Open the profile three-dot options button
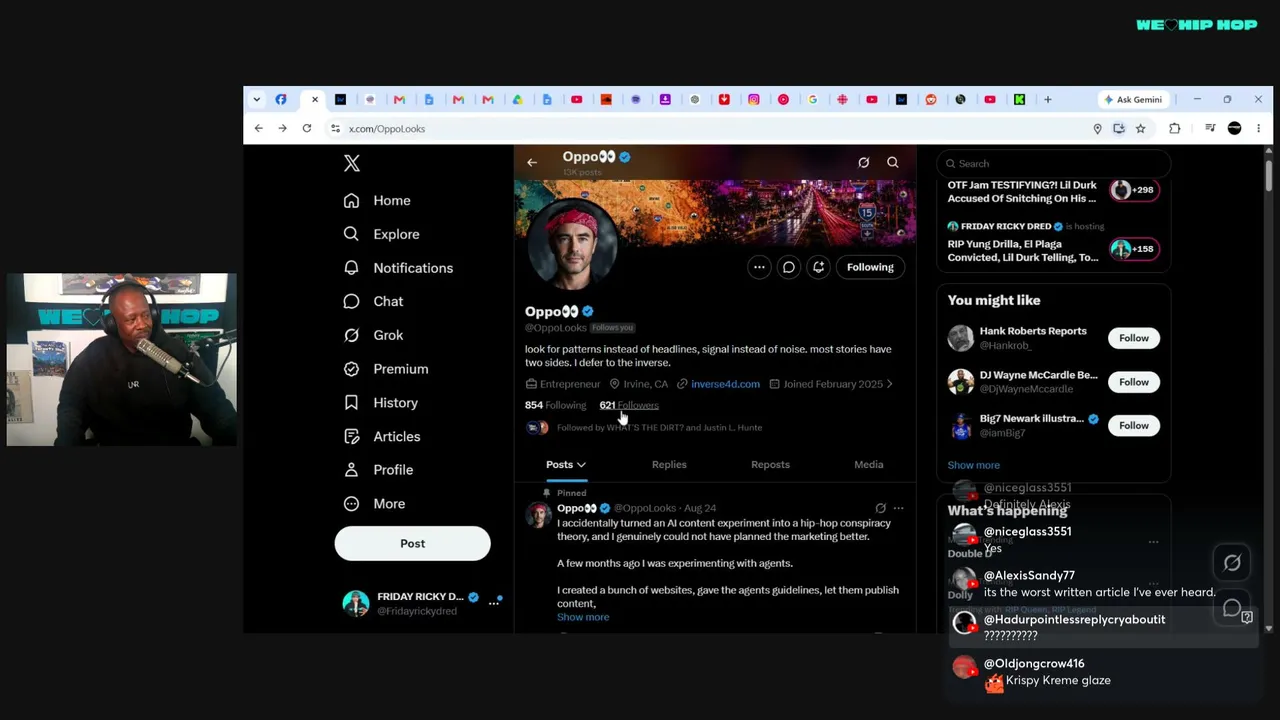The height and width of the screenshot is (720, 1280). (x=759, y=267)
